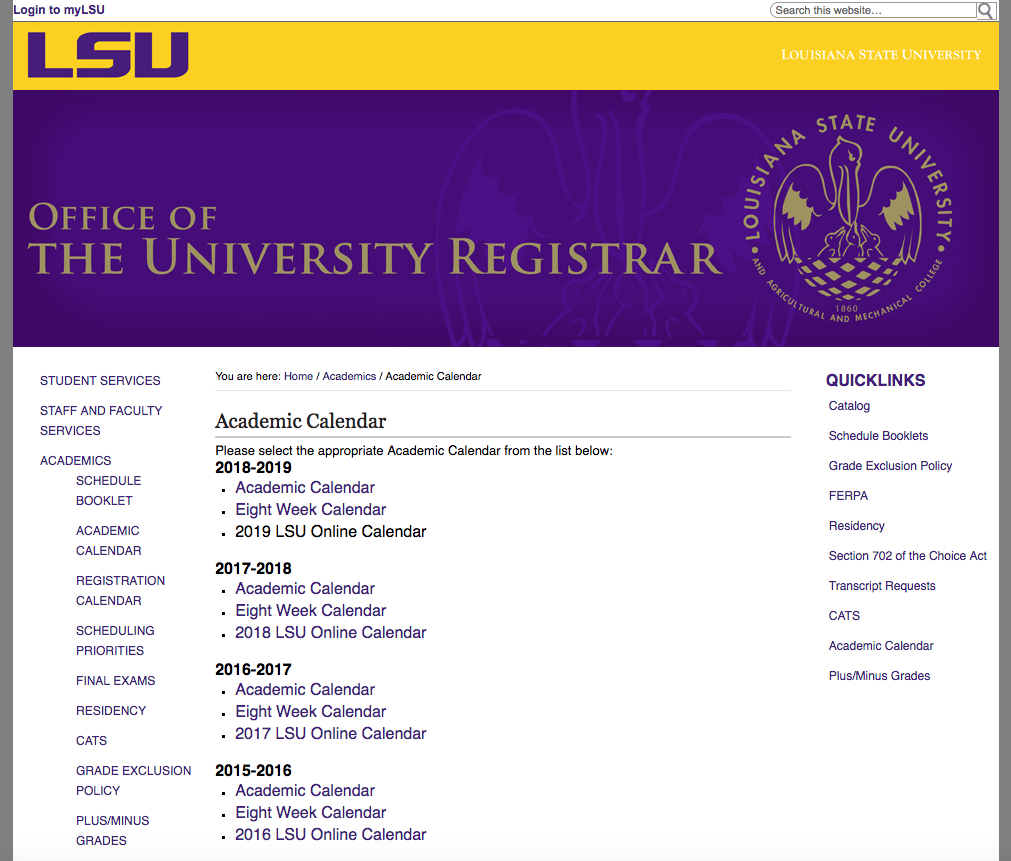Open Transcript Requests quicklink
This screenshot has height=861, width=1011.
[882, 586]
